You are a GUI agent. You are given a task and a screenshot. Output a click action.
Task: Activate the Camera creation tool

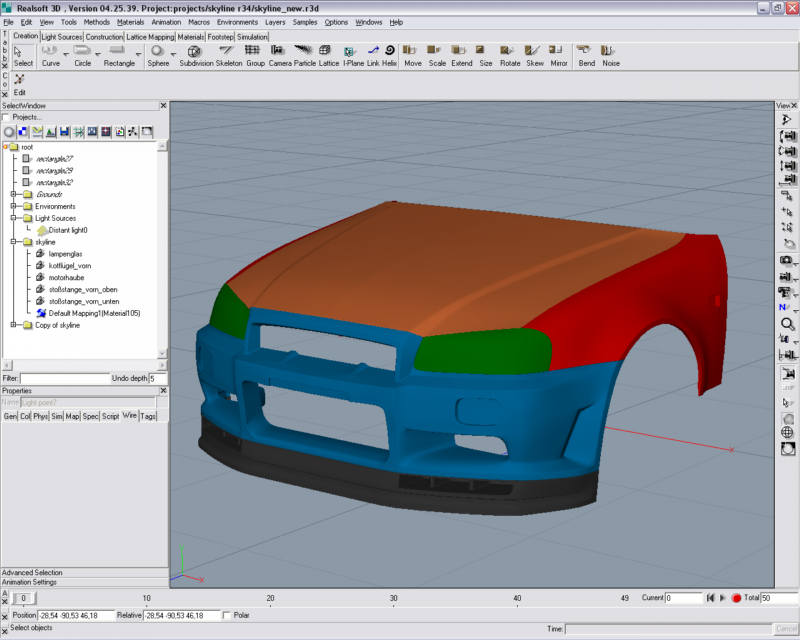tap(279, 51)
